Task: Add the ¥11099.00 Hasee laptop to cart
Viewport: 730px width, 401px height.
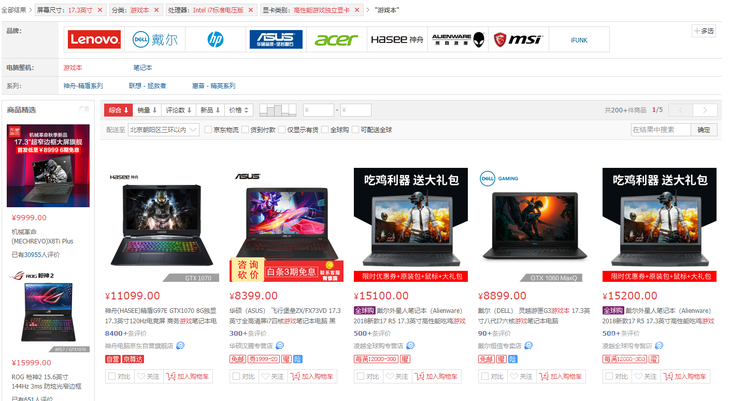Action: point(188,376)
